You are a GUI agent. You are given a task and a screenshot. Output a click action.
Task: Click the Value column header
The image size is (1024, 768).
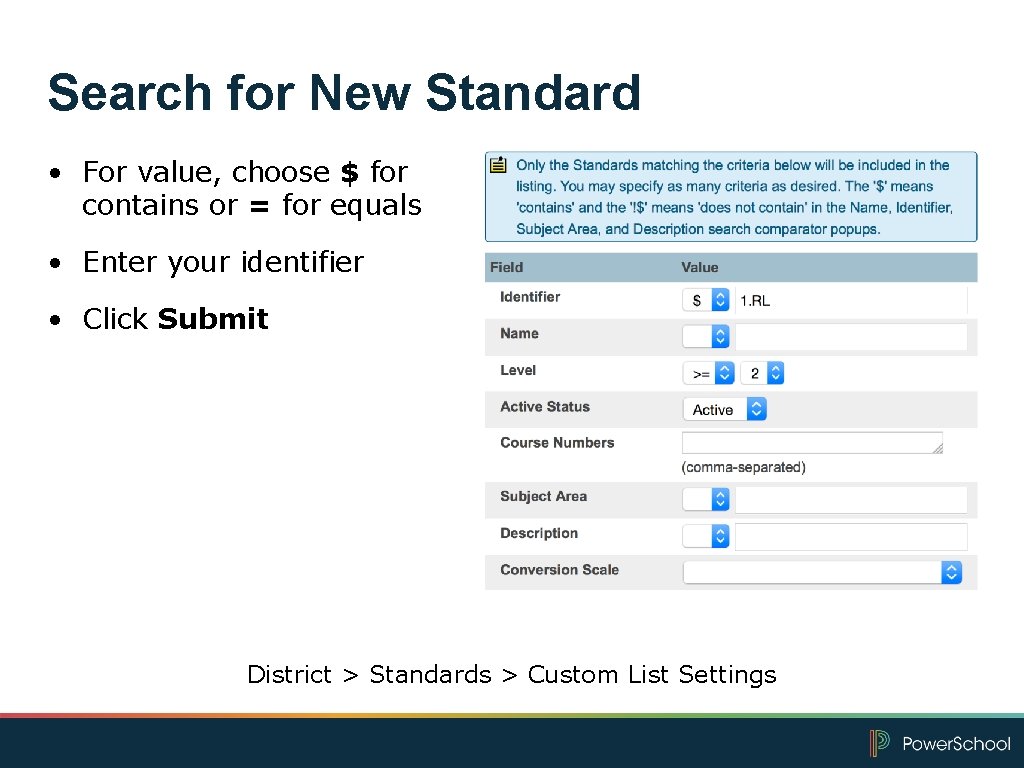tap(698, 267)
